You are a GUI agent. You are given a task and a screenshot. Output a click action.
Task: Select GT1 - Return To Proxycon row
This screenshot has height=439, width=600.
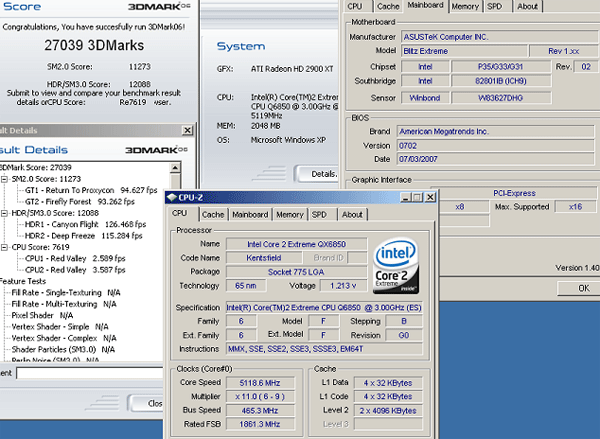tap(91, 191)
